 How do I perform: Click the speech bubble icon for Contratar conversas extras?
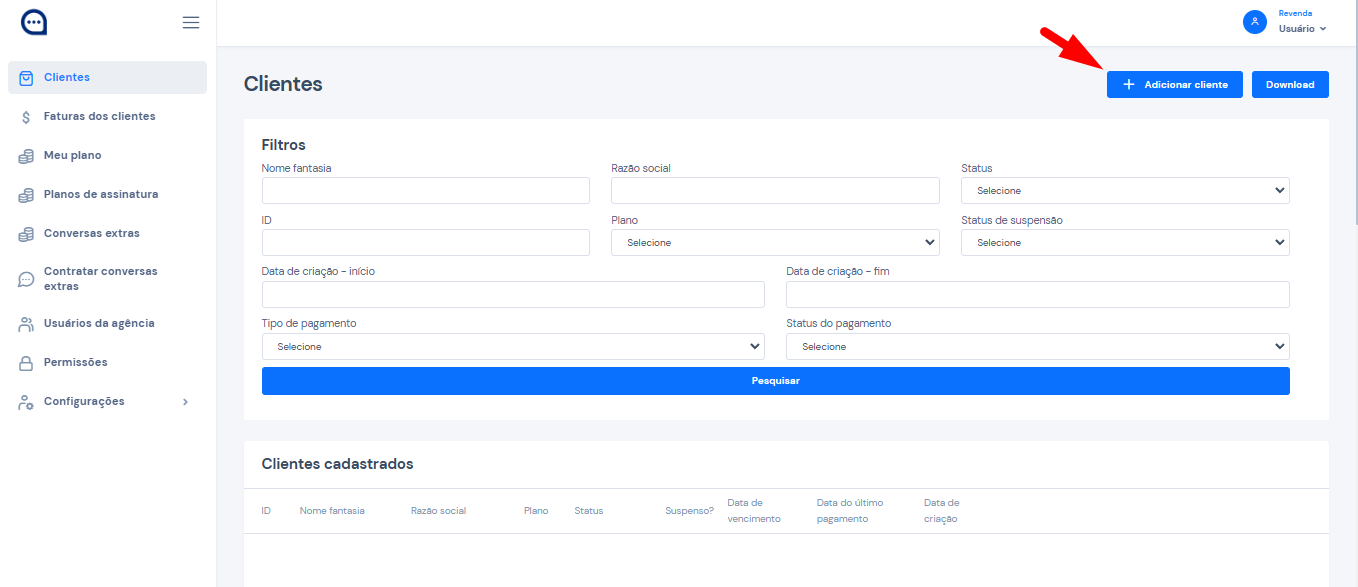(x=27, y=279)
